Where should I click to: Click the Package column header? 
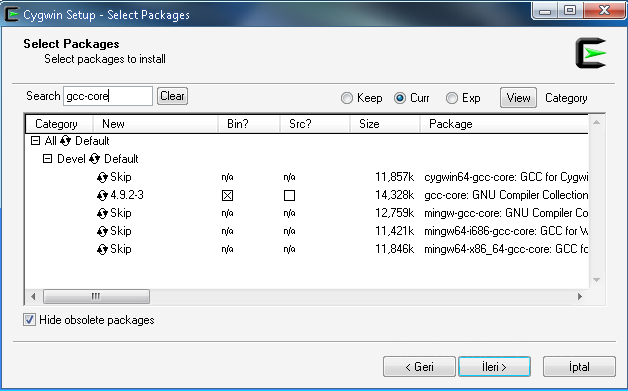click(x=504, y=124)
